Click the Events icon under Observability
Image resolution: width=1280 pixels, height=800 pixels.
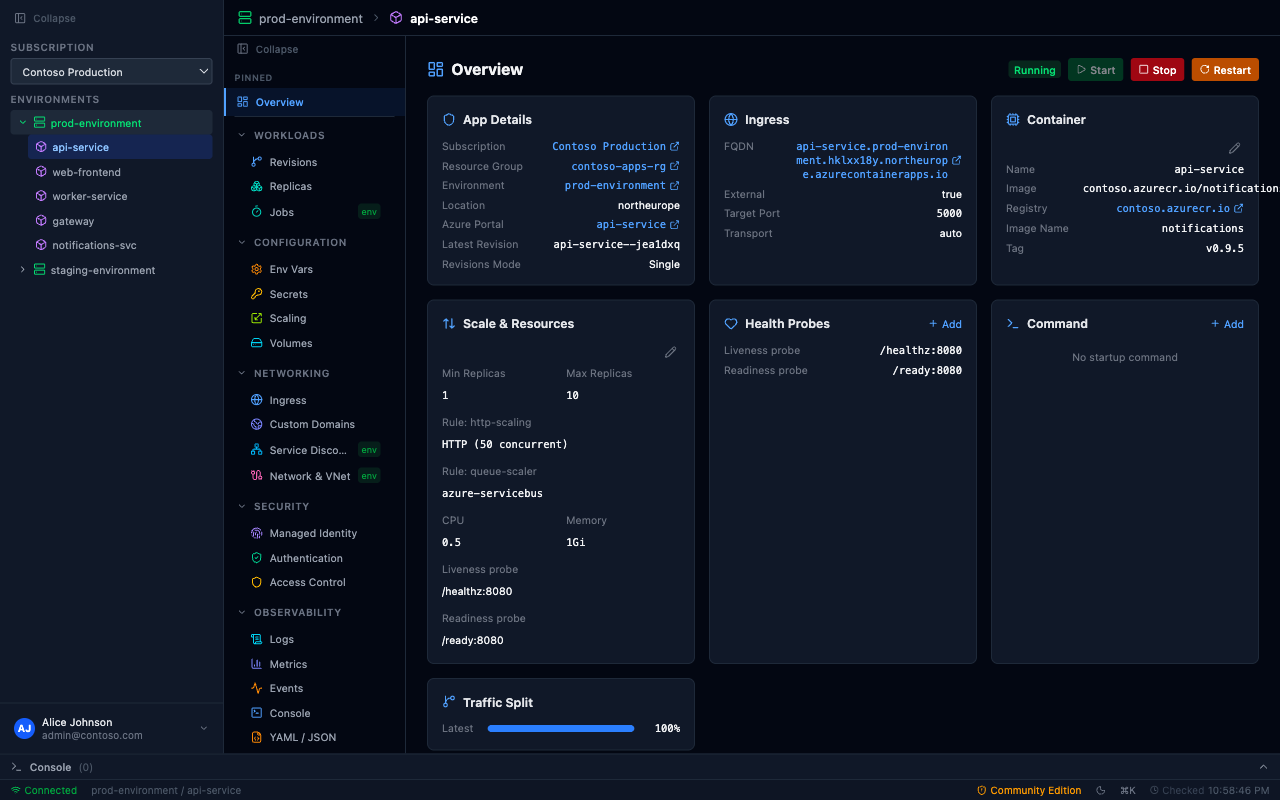256,688
